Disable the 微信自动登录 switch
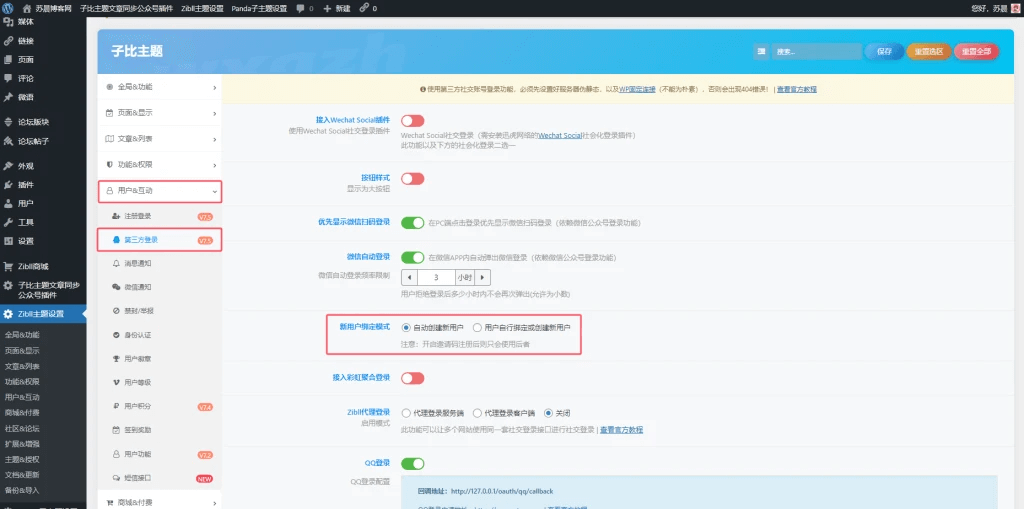 [x=413, y=257]
